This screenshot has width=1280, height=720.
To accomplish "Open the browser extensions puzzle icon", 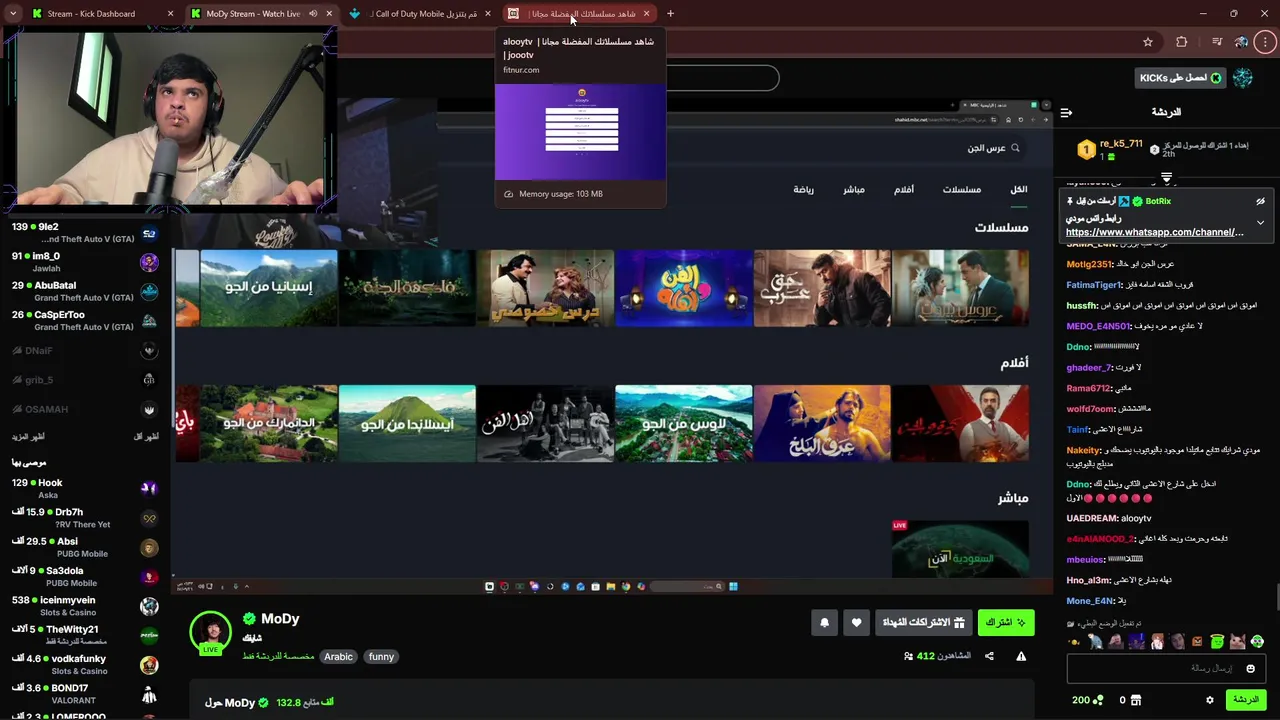I will (1182, 42).
